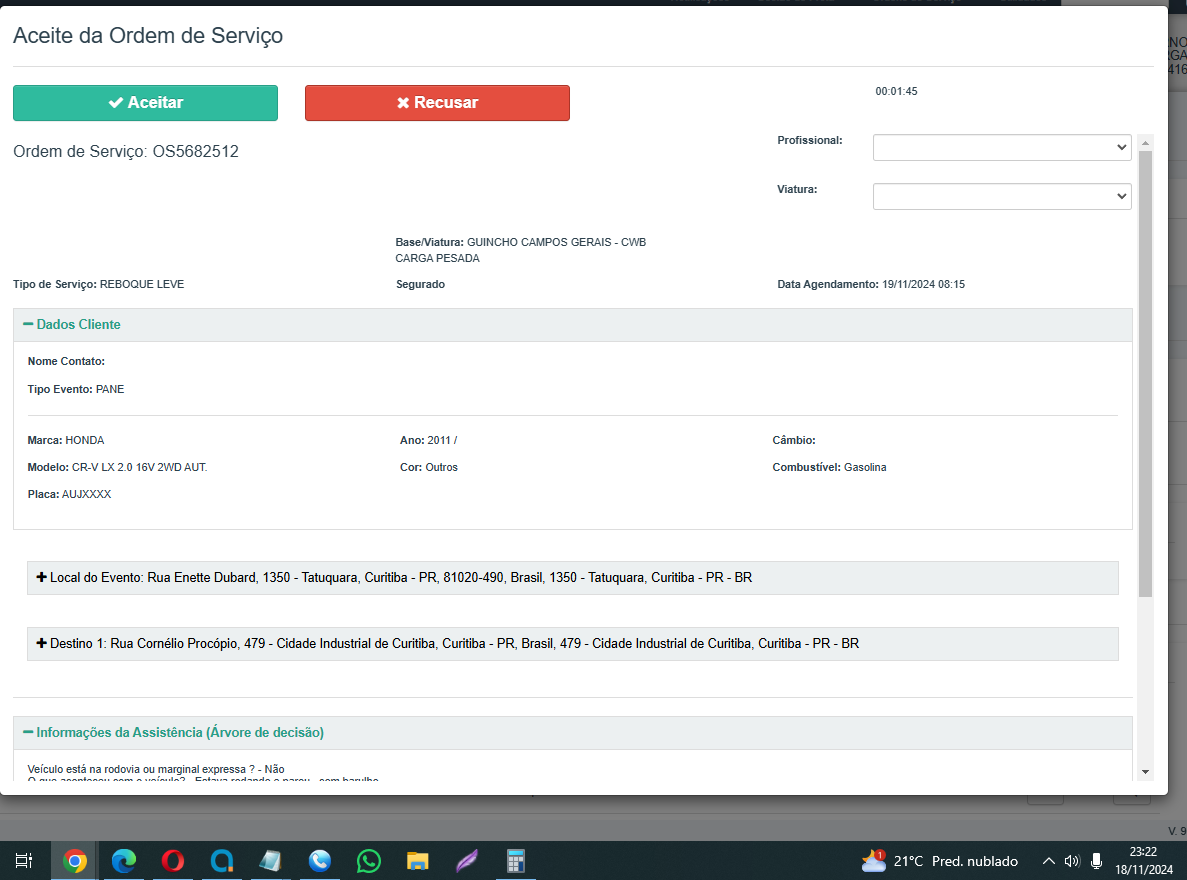Expand the Local do Evento panel
1187x880 pixels.
[x=42, y=578]
